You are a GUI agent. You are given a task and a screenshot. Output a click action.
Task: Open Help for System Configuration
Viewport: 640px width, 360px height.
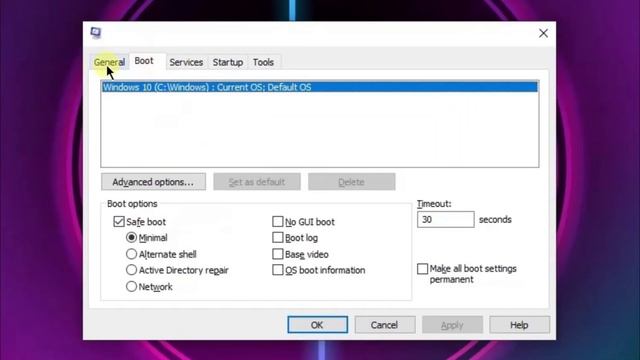coord(519,325)
